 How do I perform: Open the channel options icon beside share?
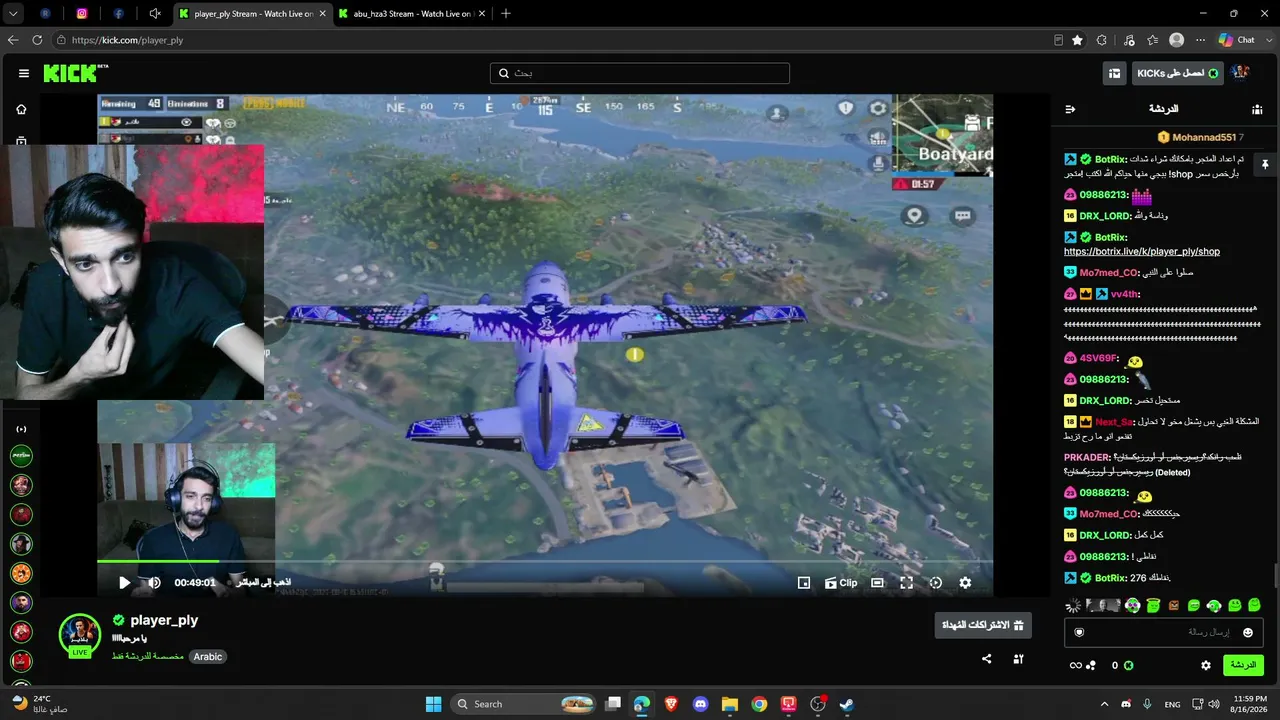(1018, 659)
